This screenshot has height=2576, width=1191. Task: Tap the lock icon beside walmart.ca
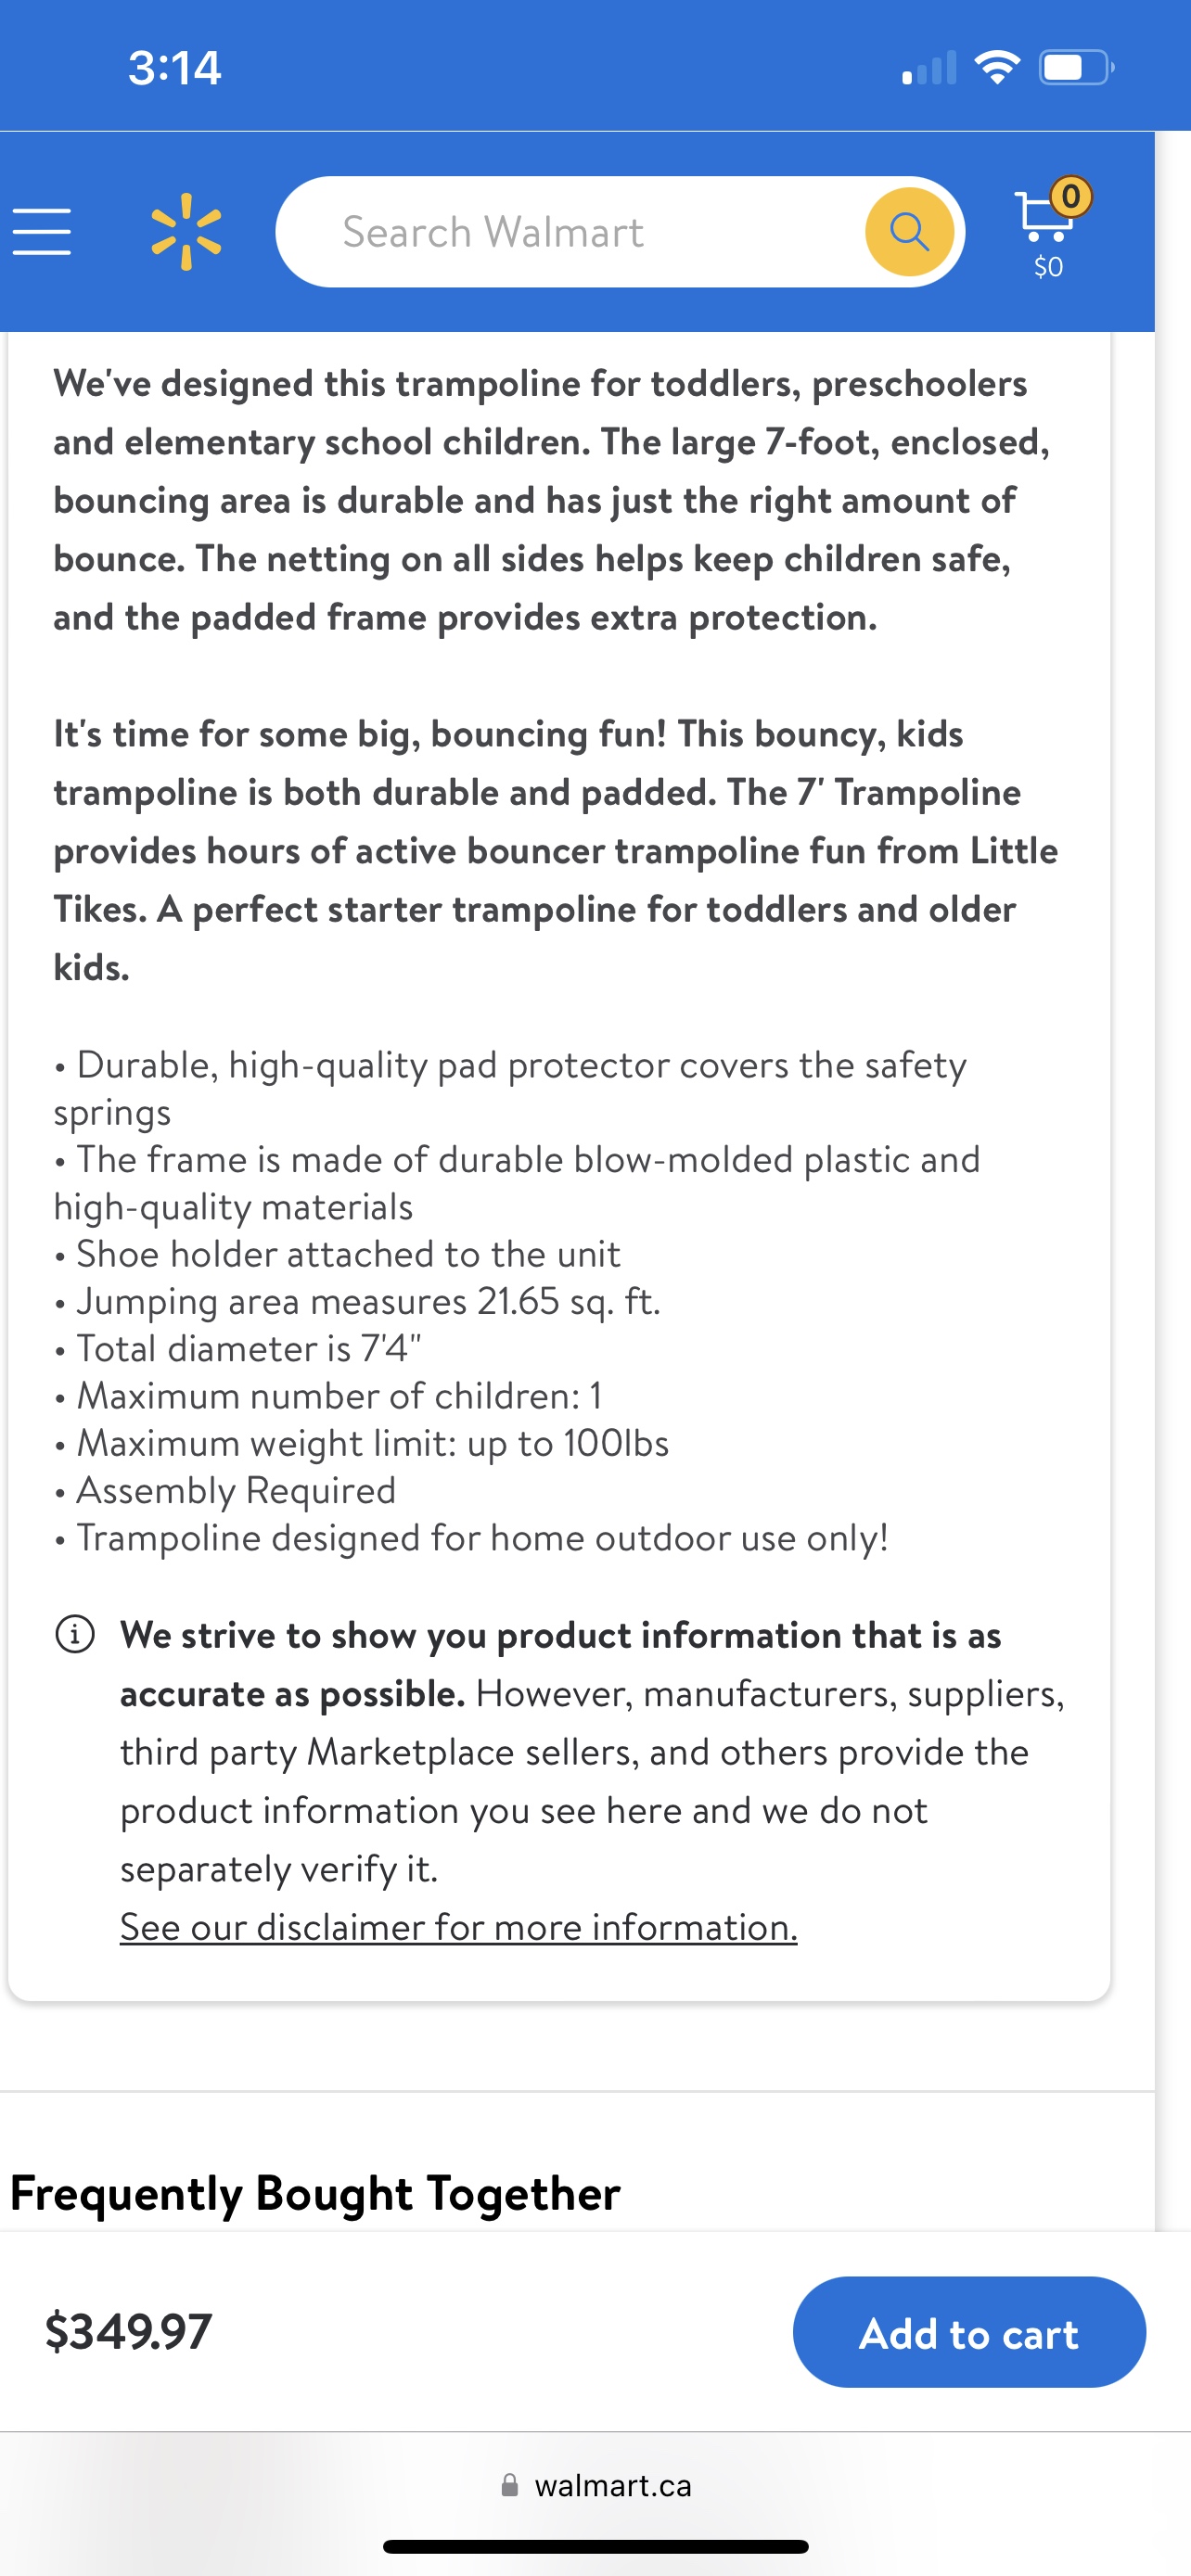[x=510, y=2485]
